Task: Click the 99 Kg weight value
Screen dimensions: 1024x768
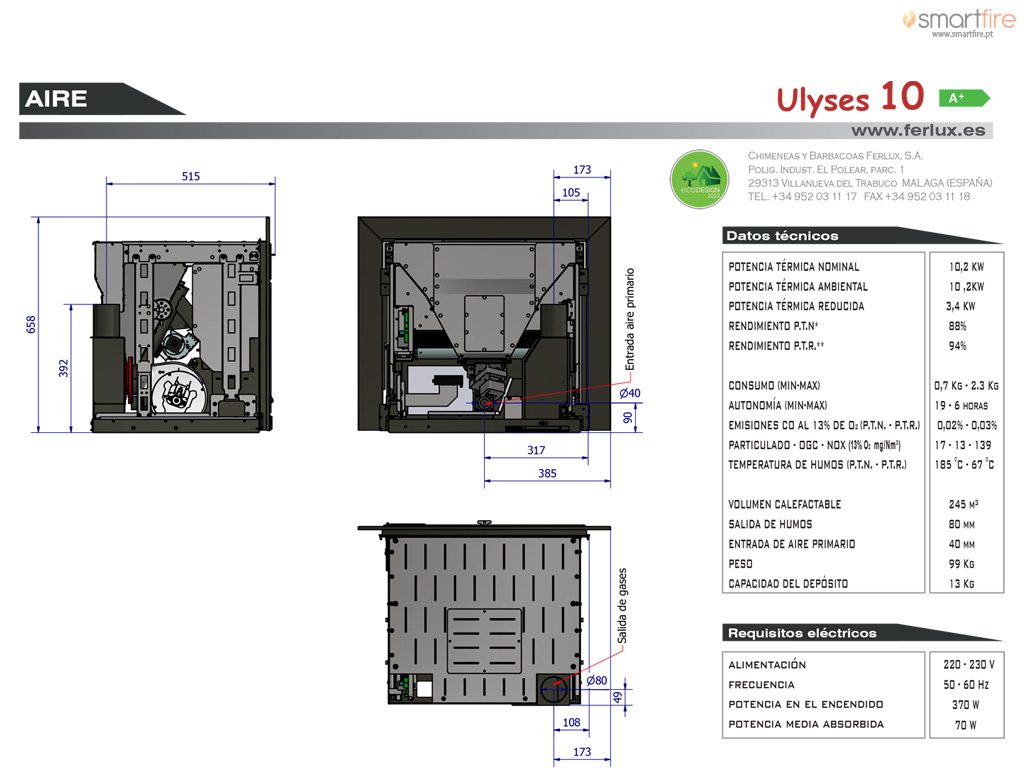Action: tap(961, 564)
